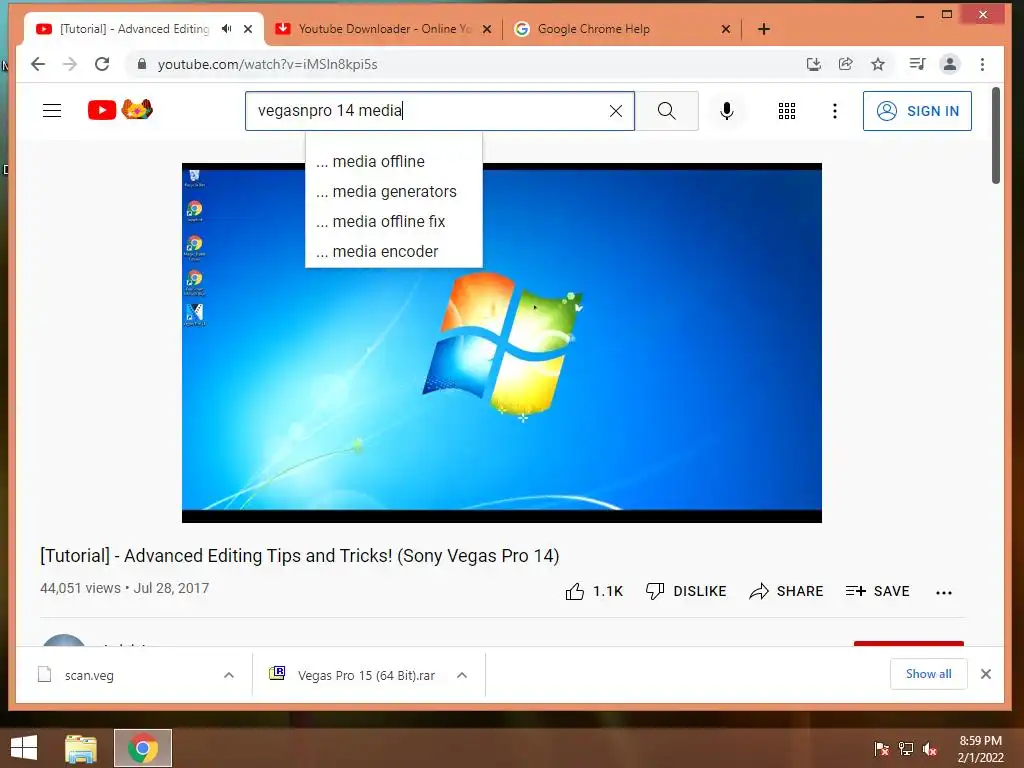Expand options for scan.veg download
The width and height of the screenshot is (1024, 768).
click(x=229, y=675)
